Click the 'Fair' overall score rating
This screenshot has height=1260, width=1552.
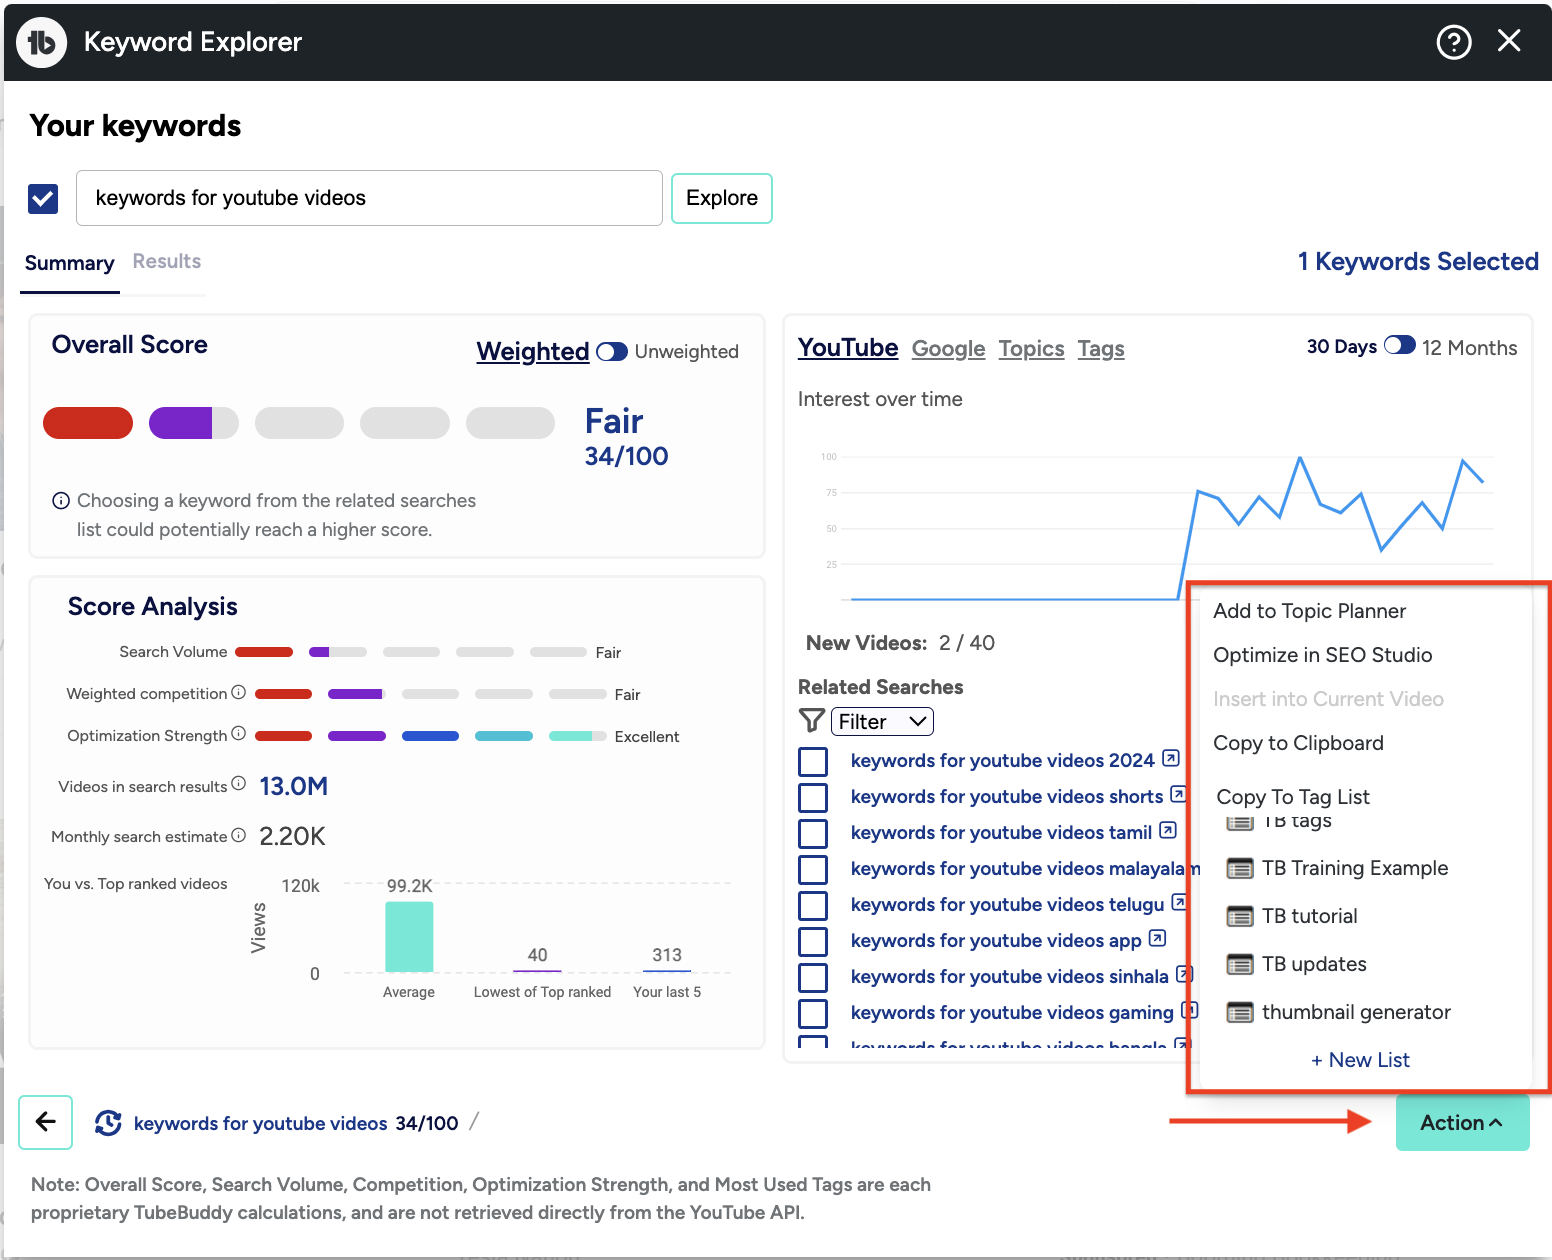(614, 421)
